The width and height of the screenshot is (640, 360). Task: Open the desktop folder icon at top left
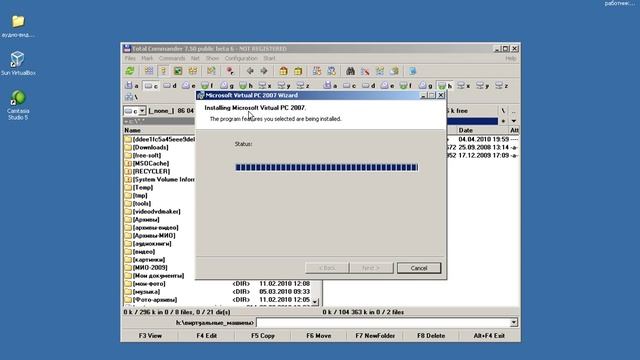pyautogui.click(x=18, y=26)
